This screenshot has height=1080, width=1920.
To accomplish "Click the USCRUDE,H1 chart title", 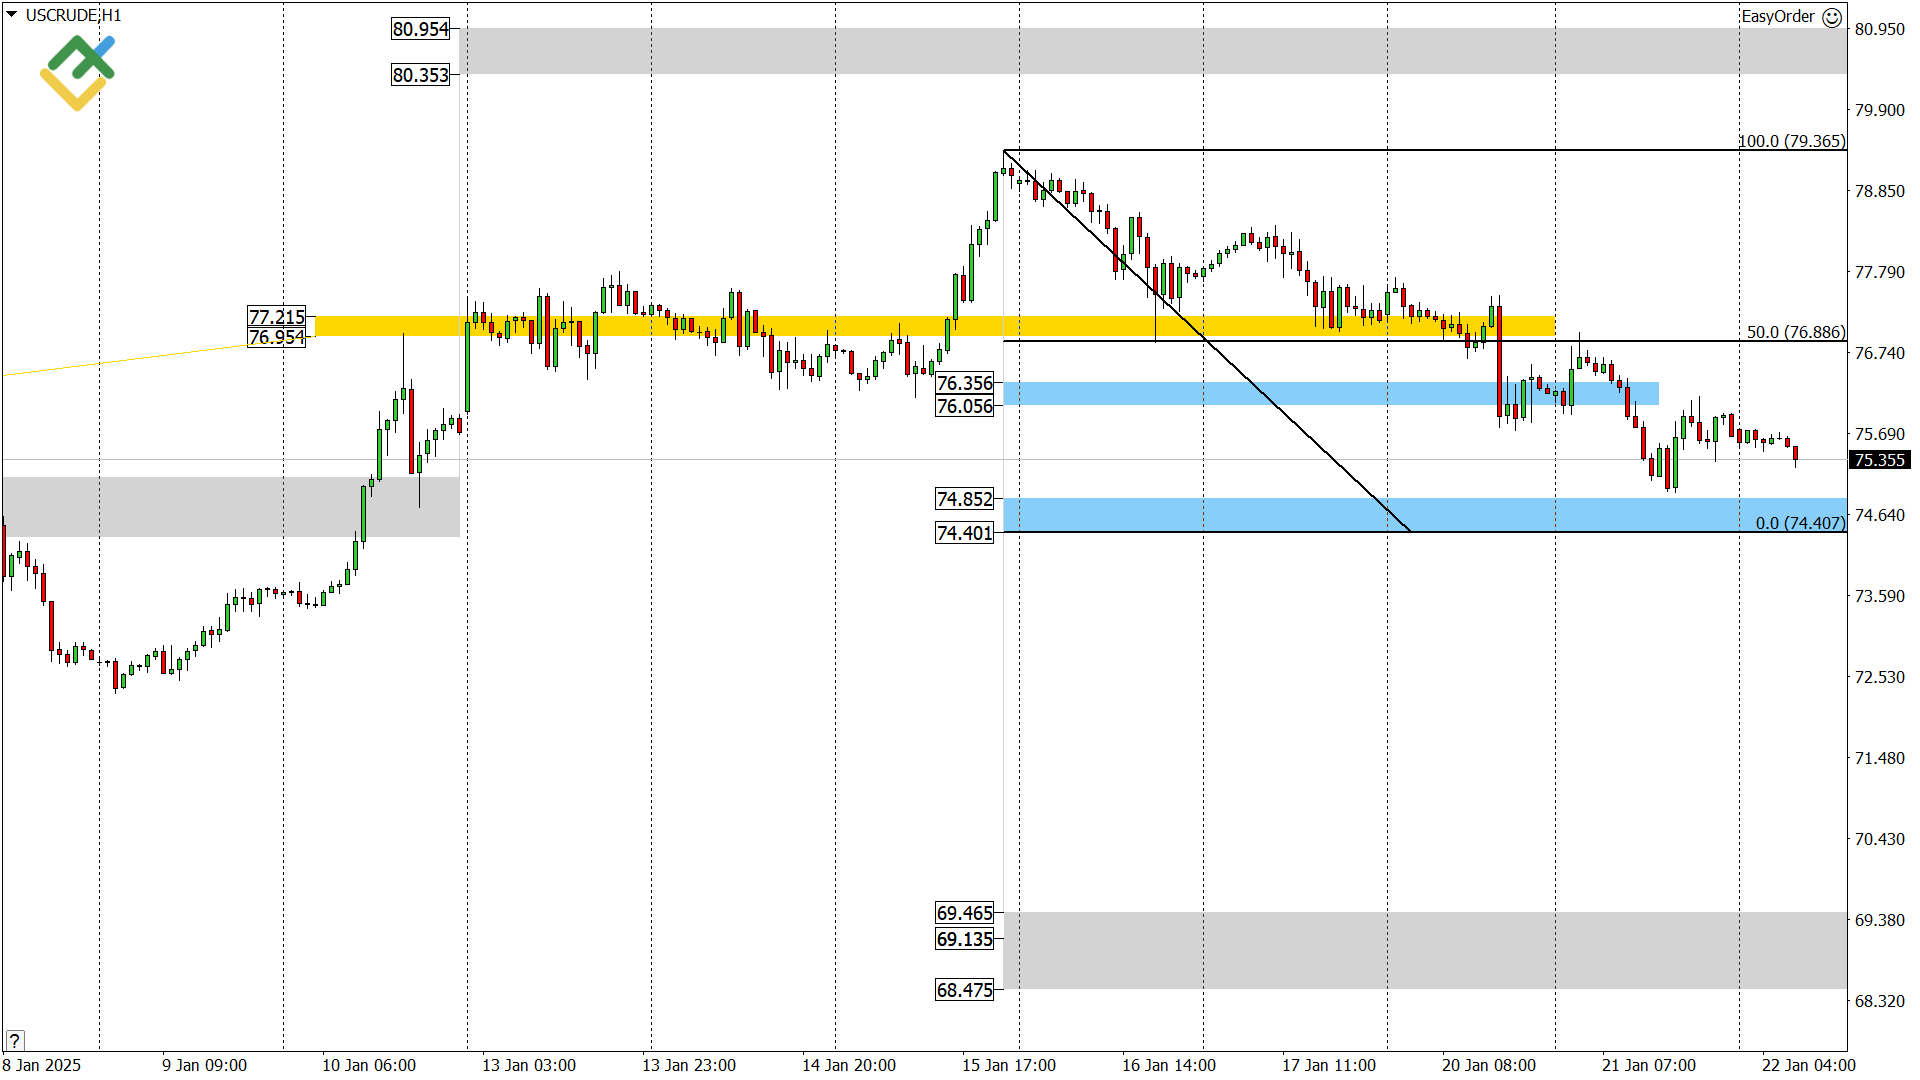I will (73, 15).
